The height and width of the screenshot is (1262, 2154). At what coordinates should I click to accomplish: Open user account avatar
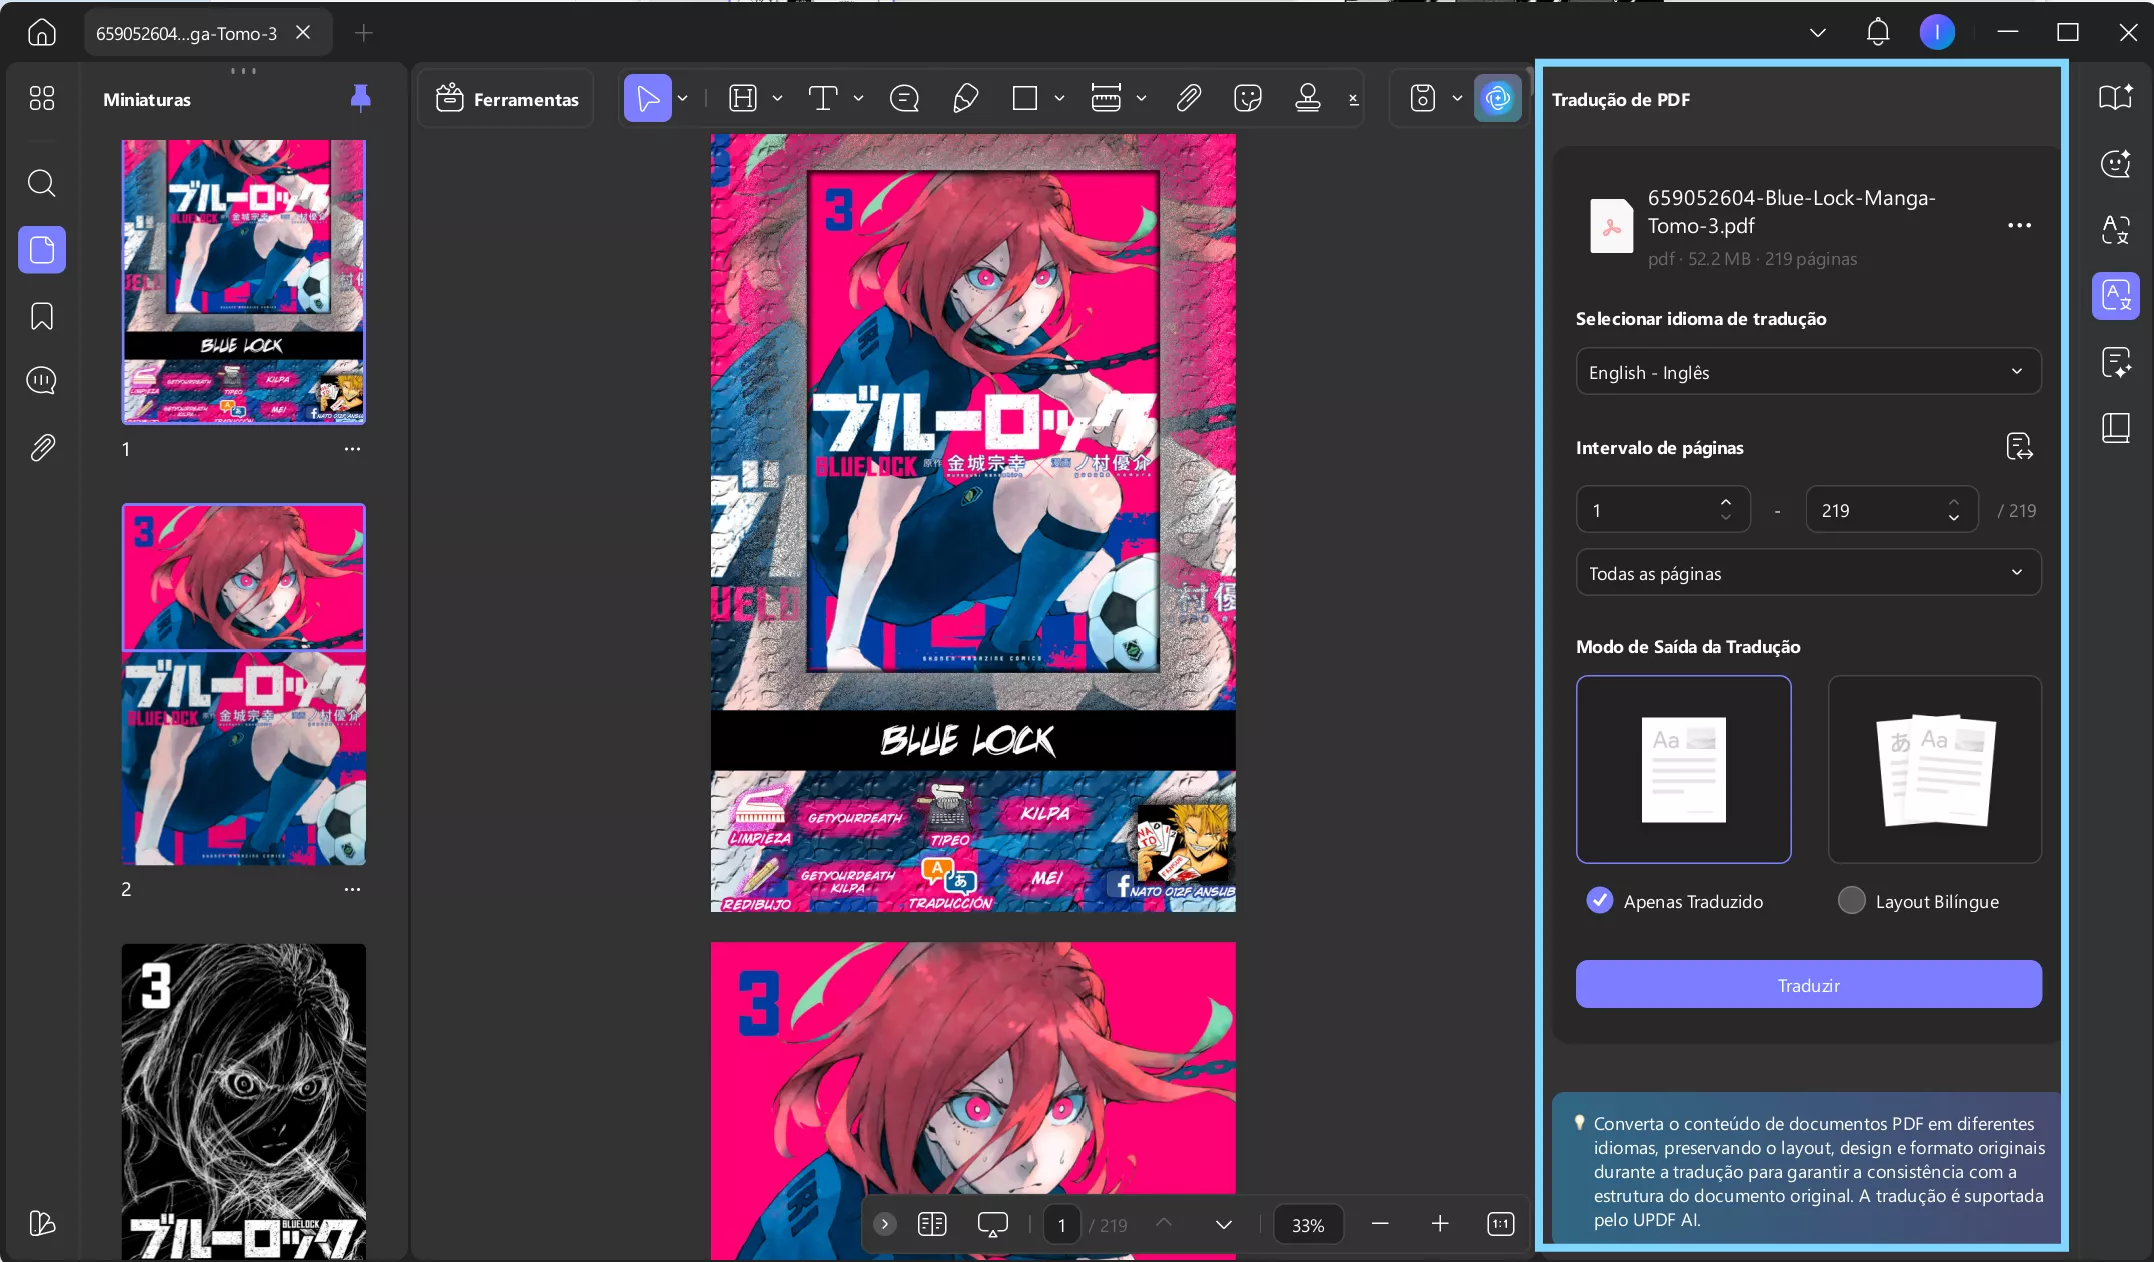point(1937,33)
